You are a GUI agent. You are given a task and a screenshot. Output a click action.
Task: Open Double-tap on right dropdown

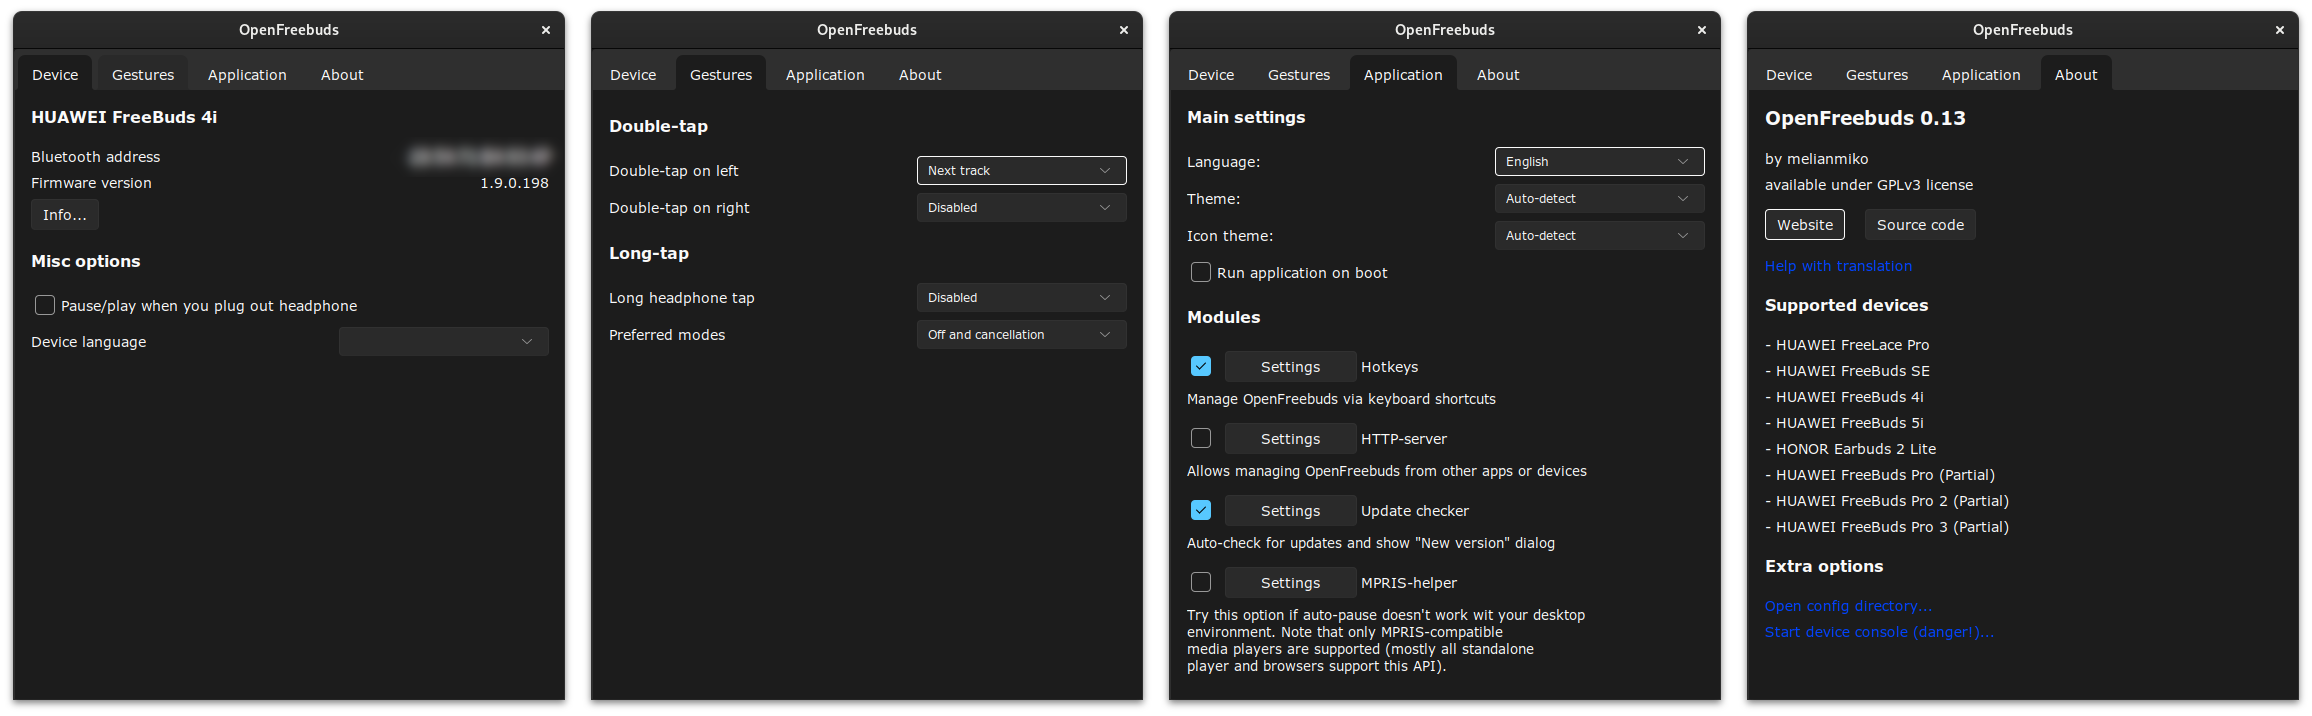pyautogui.click(x=1022, y=207)
